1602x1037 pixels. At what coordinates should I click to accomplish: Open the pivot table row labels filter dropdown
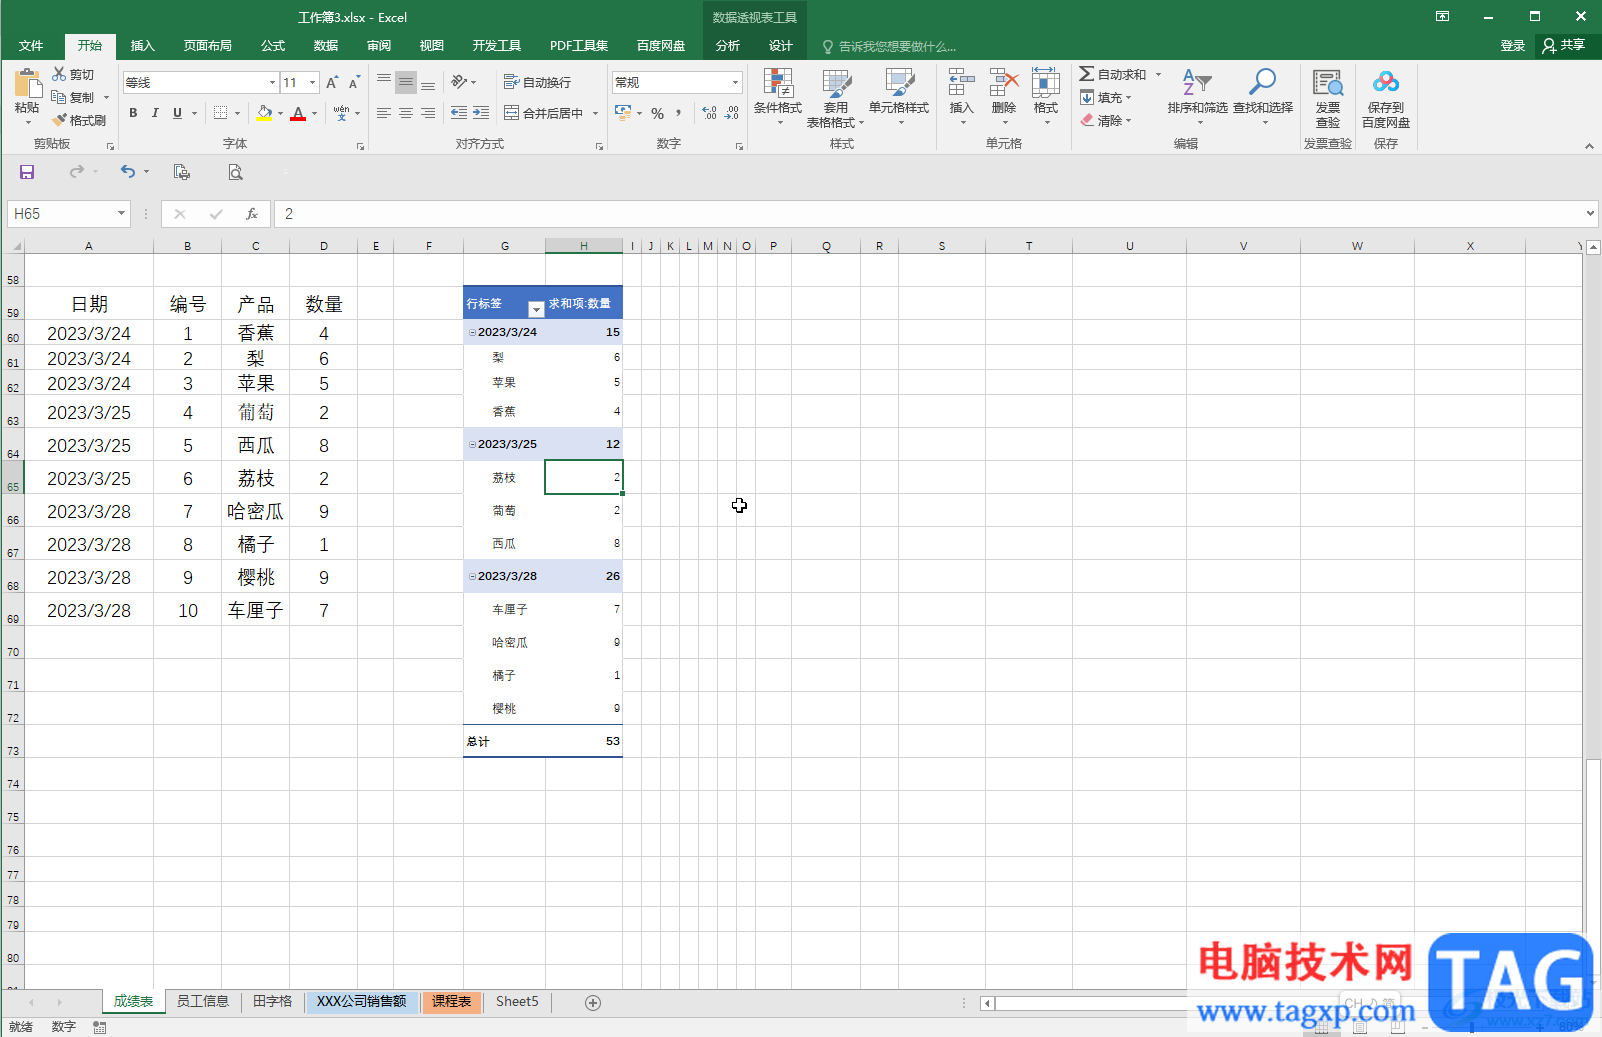tap(536, 309)
